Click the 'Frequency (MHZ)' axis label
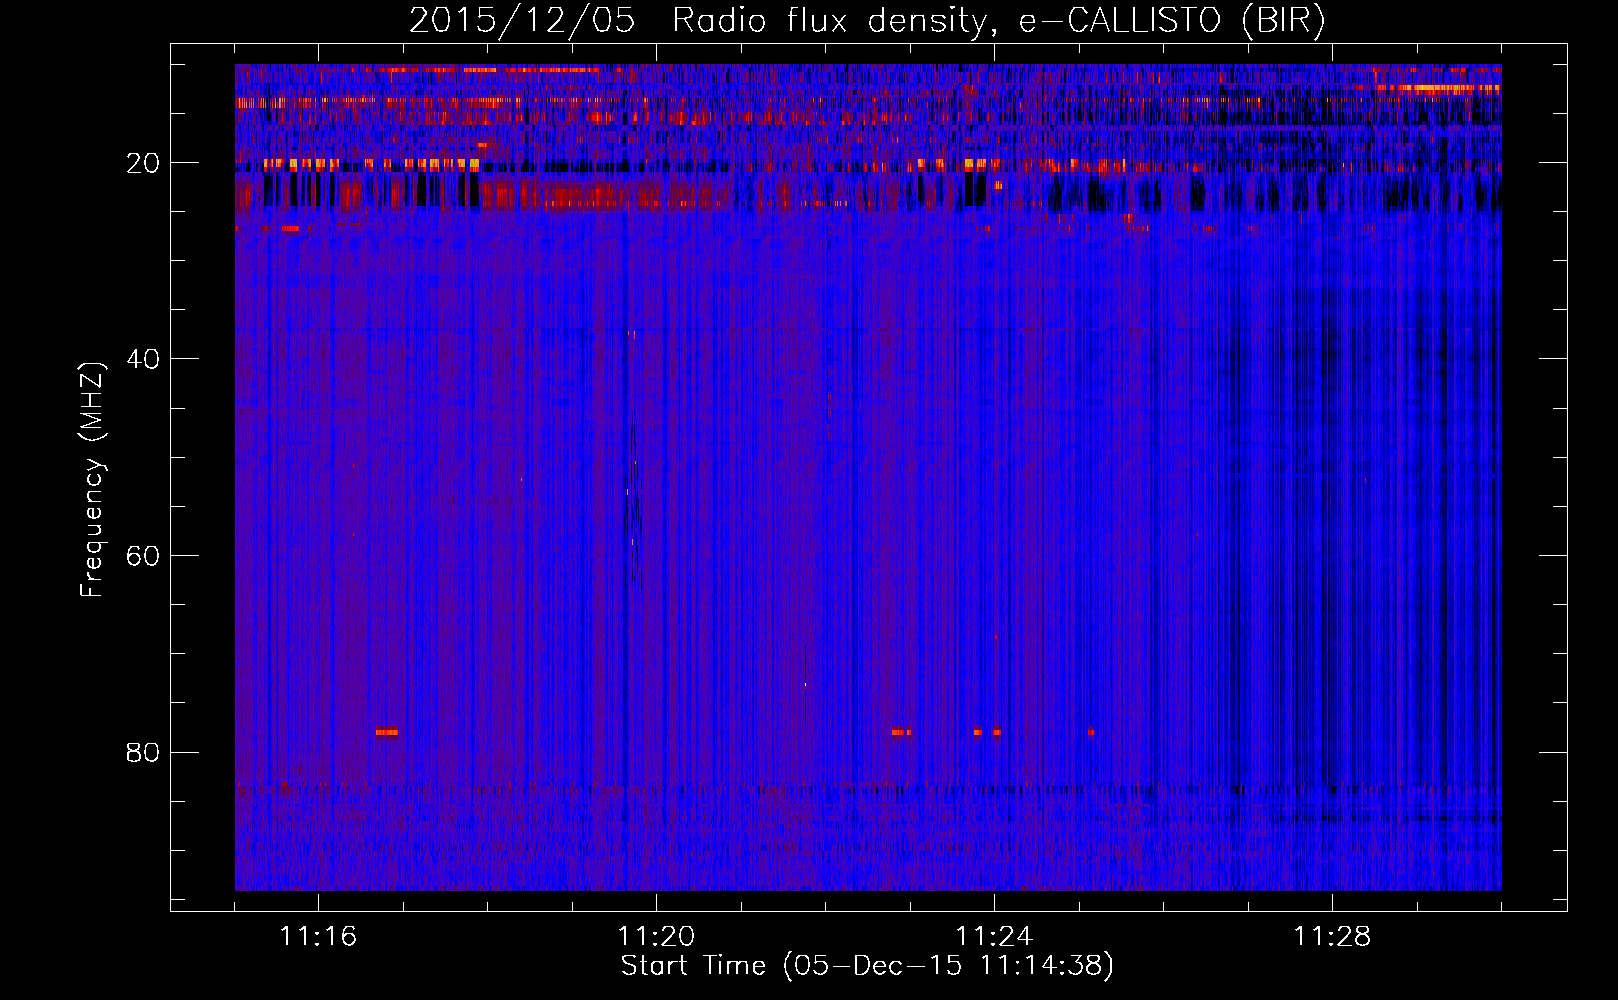This screenshot has height=1000, width=1618. tap(92, 480)
